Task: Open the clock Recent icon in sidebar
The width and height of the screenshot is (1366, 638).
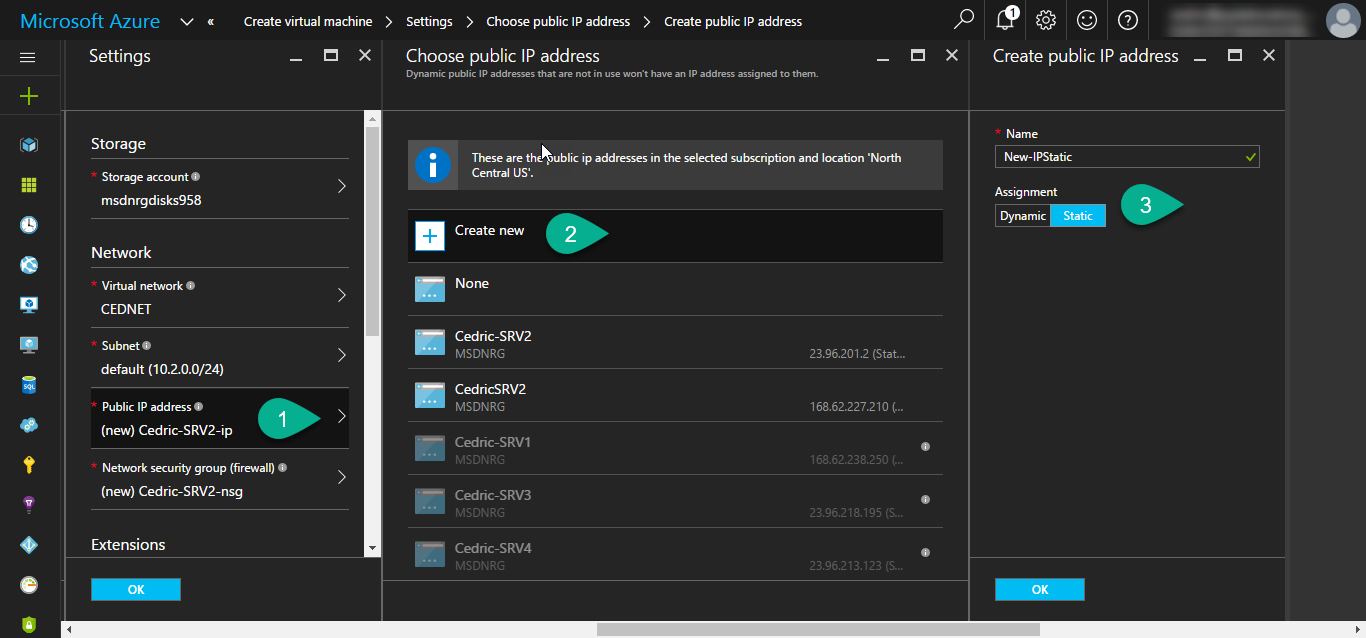Action: (28, 225)
